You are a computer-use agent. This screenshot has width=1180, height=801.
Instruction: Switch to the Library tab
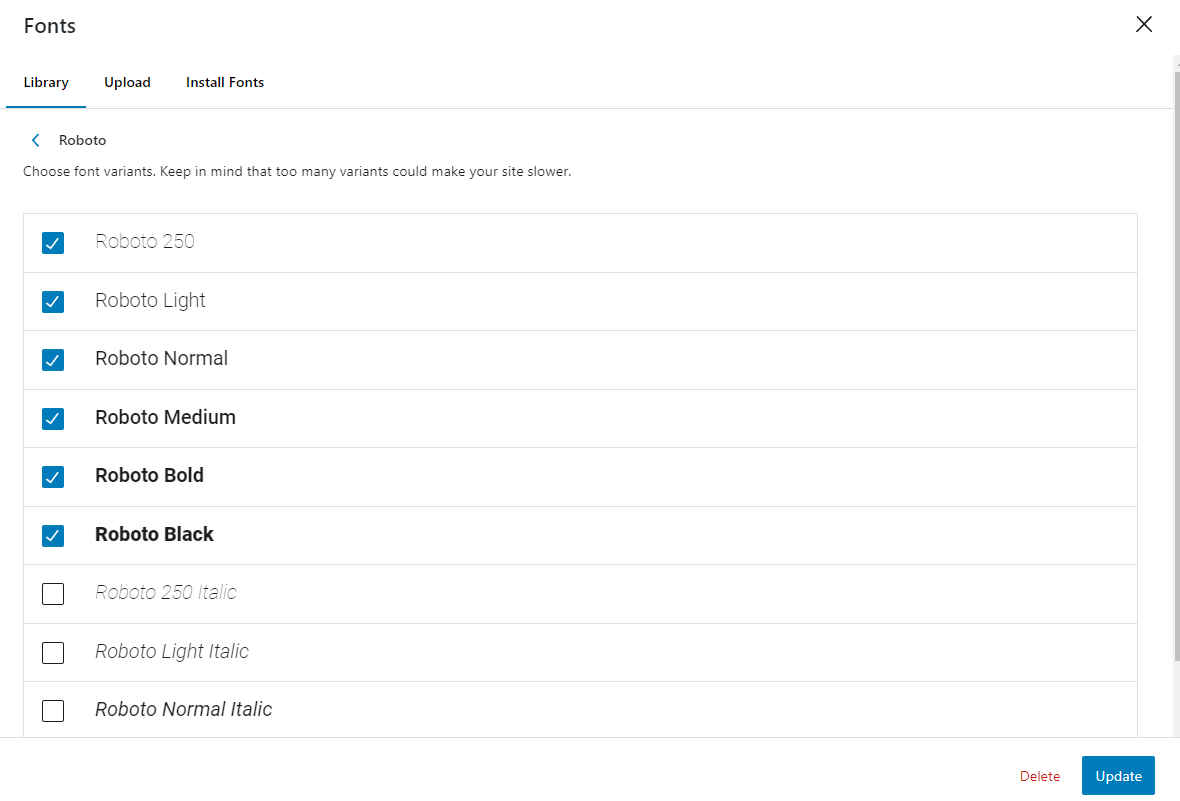click(46, 82)
